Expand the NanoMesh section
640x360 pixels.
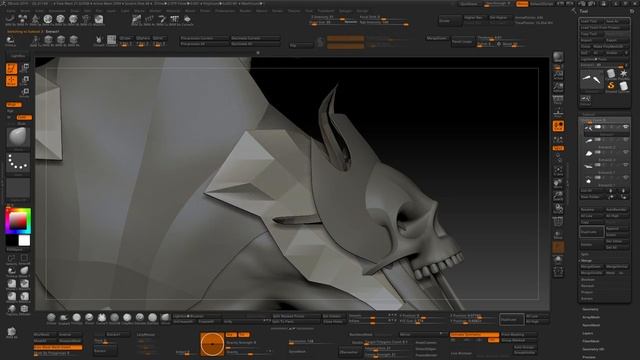591,325
